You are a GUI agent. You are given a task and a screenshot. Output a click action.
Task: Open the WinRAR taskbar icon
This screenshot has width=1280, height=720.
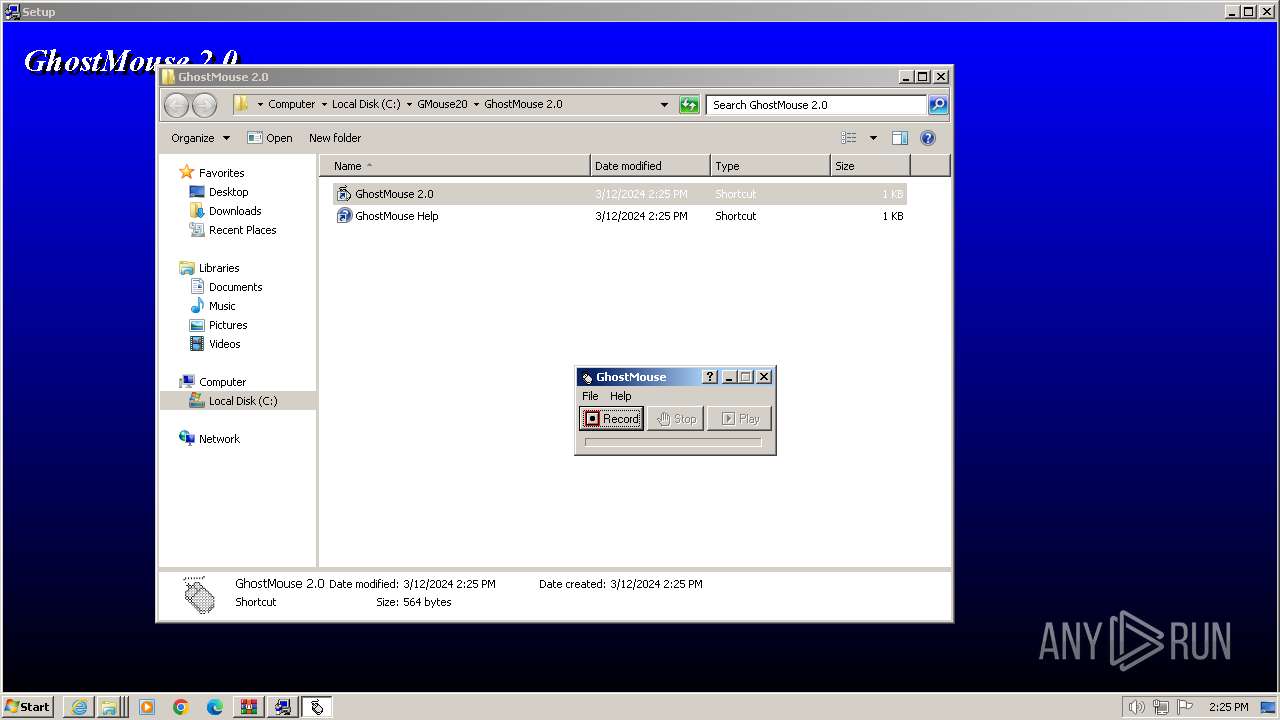click(249, 707)
